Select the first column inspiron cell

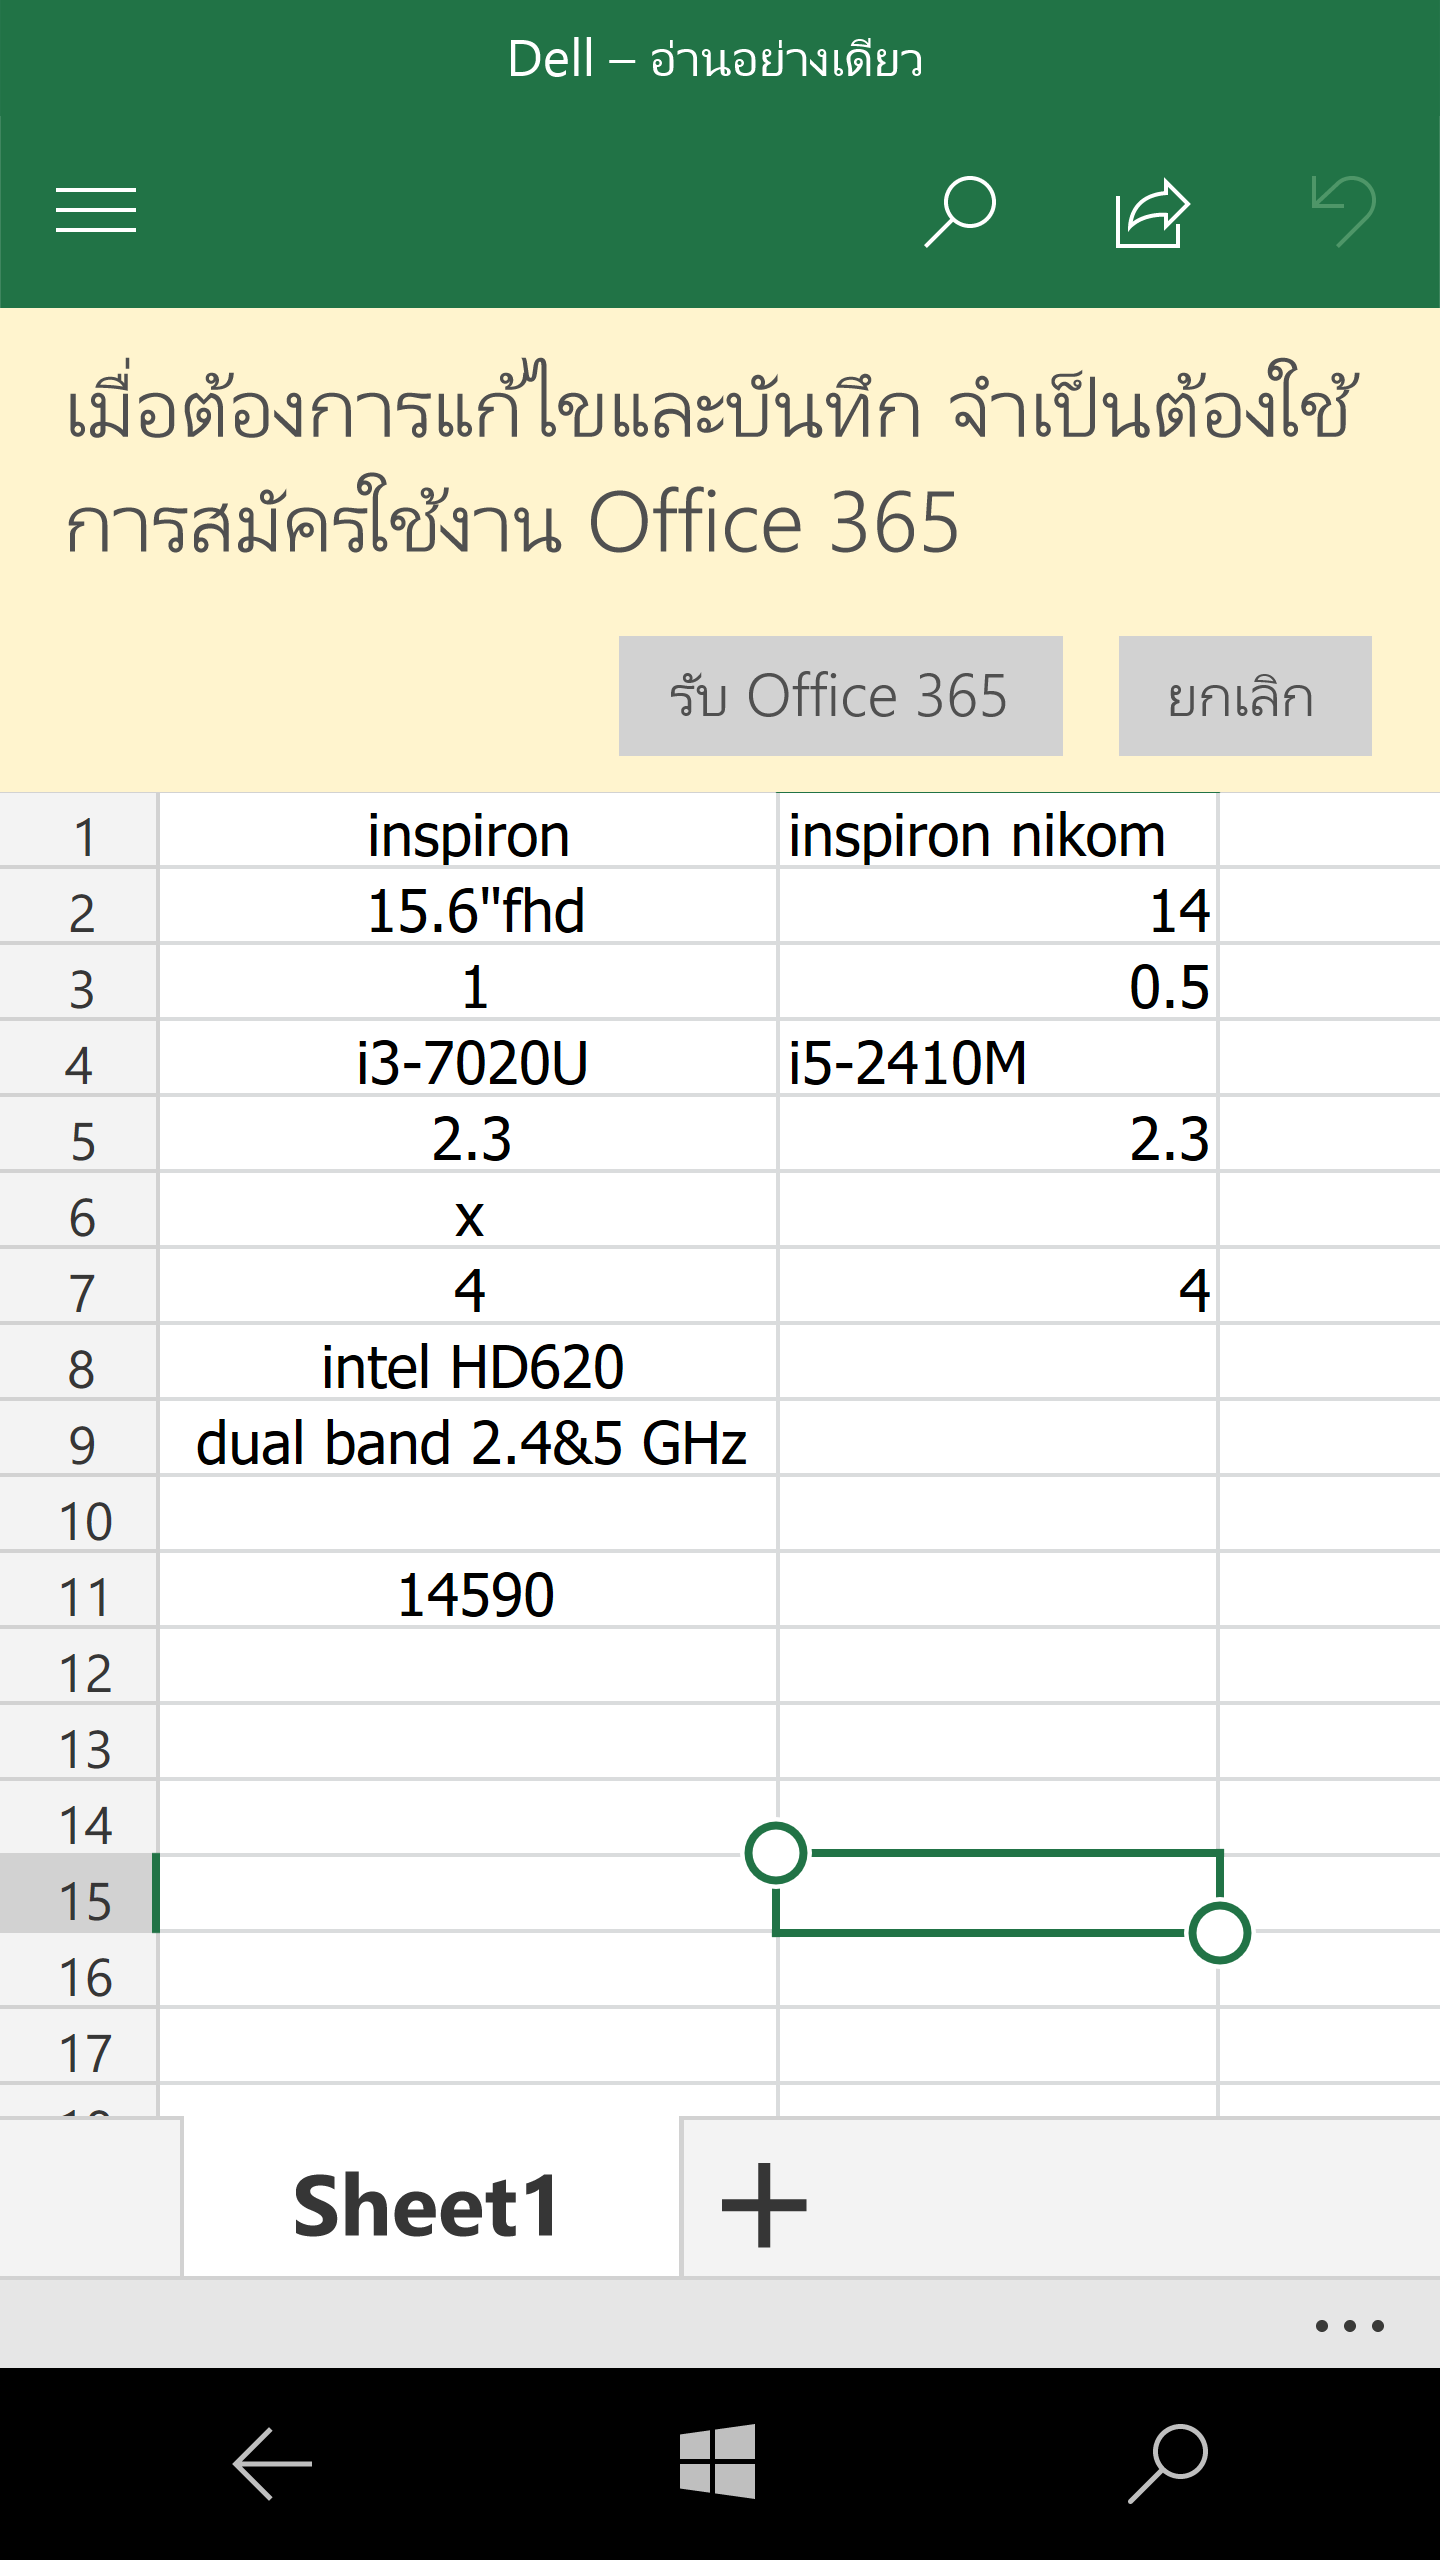(467, 830)
